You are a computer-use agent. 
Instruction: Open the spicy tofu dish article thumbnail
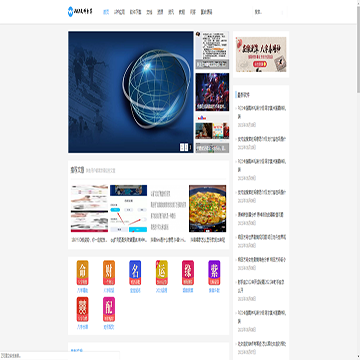coord(207,208)
